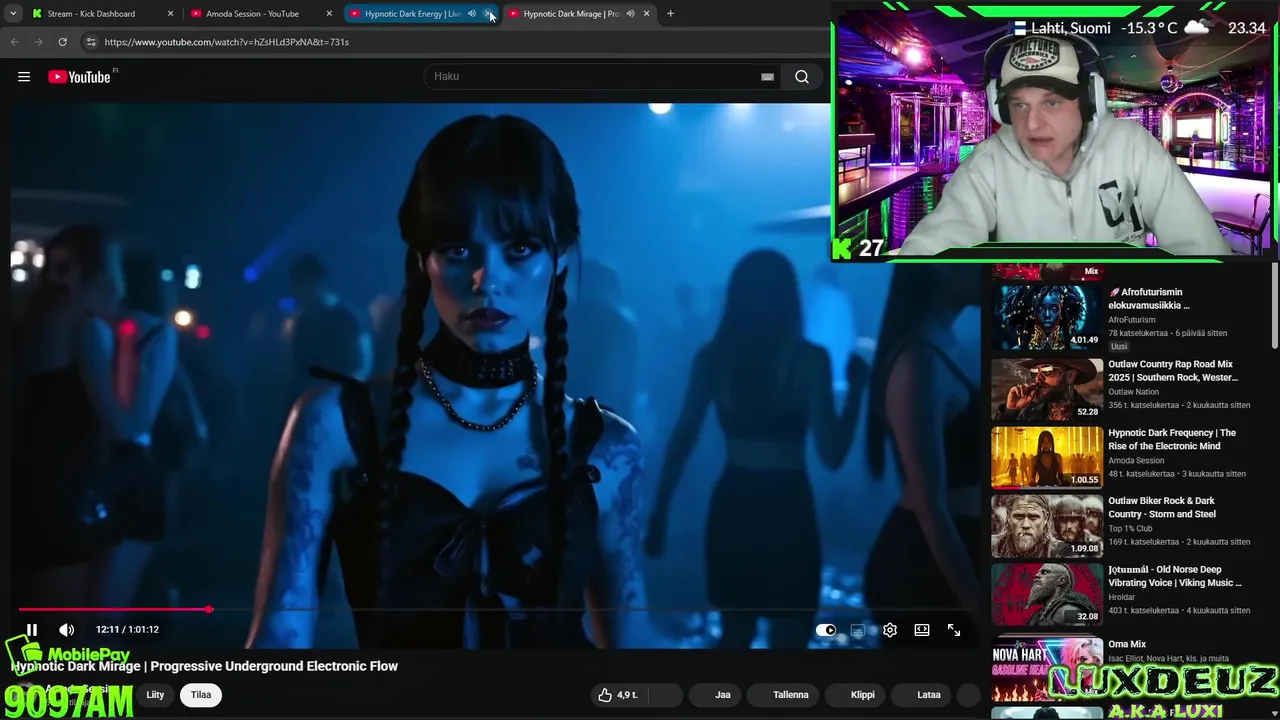Viewport: 1280px width, 720px height.
Task: Click the Oma Mix title
Action: [x=1127, y=644]
